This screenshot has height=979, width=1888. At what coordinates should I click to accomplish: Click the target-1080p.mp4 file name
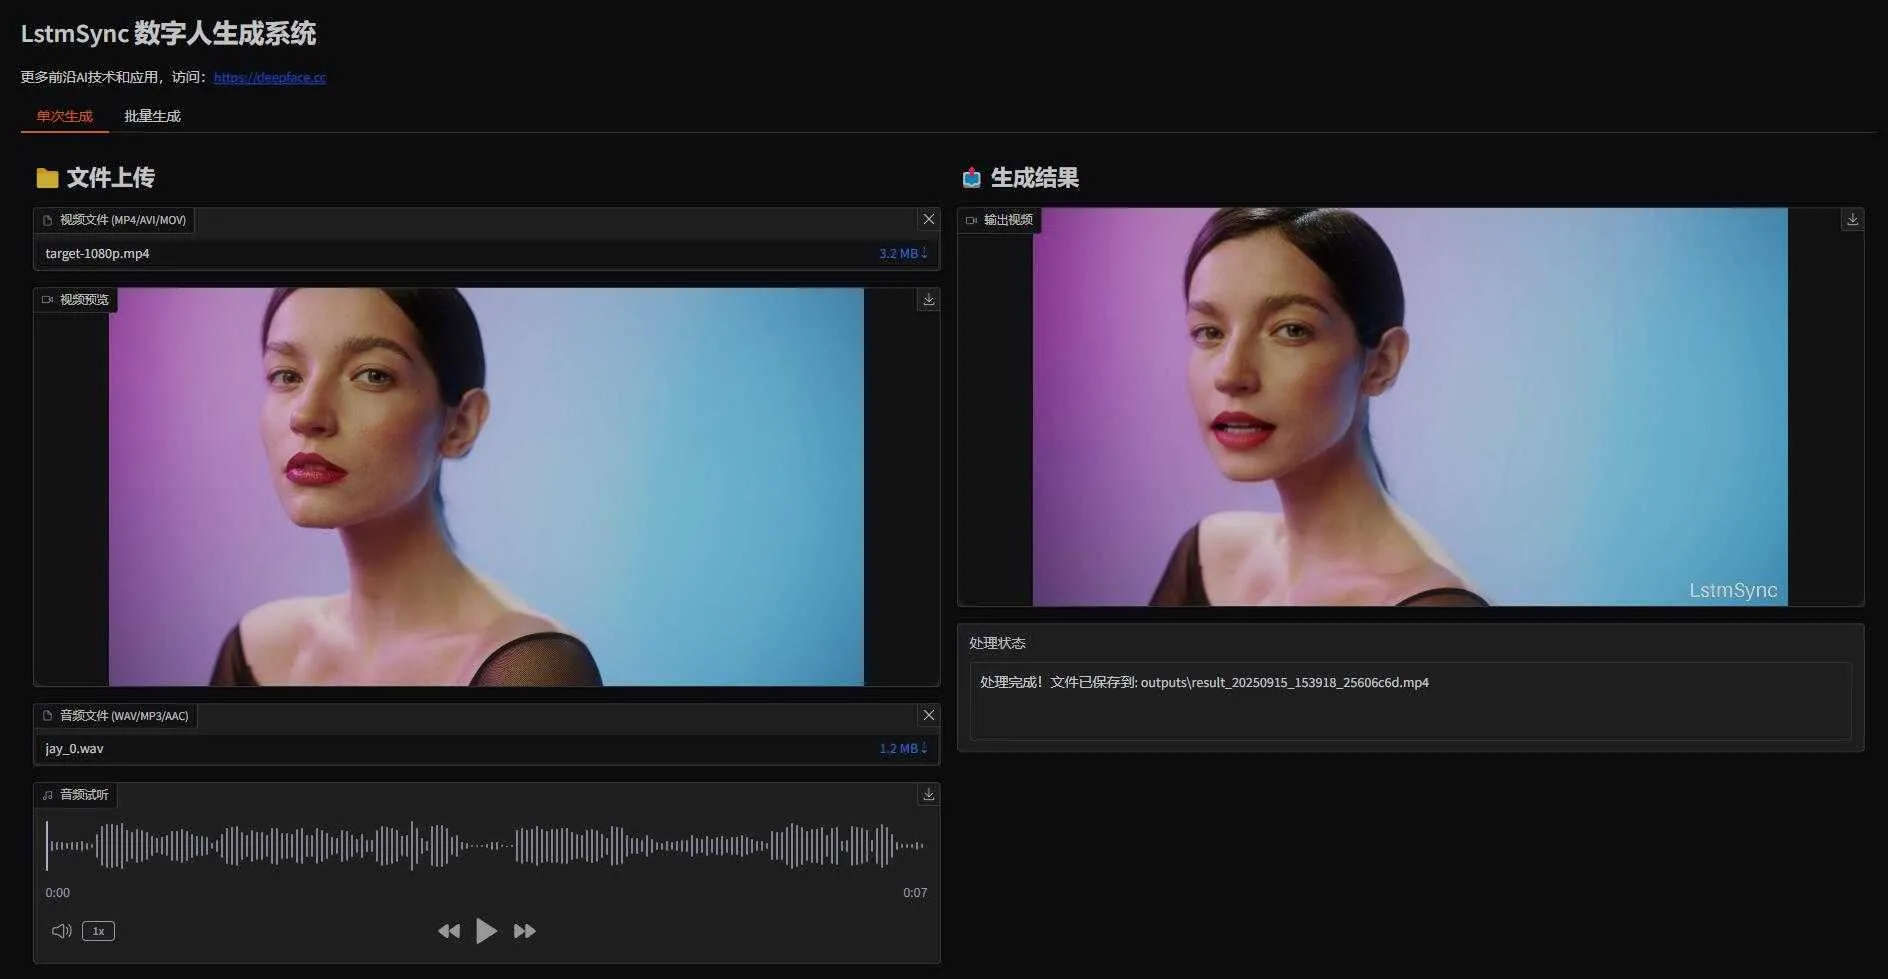coord(97,253)
